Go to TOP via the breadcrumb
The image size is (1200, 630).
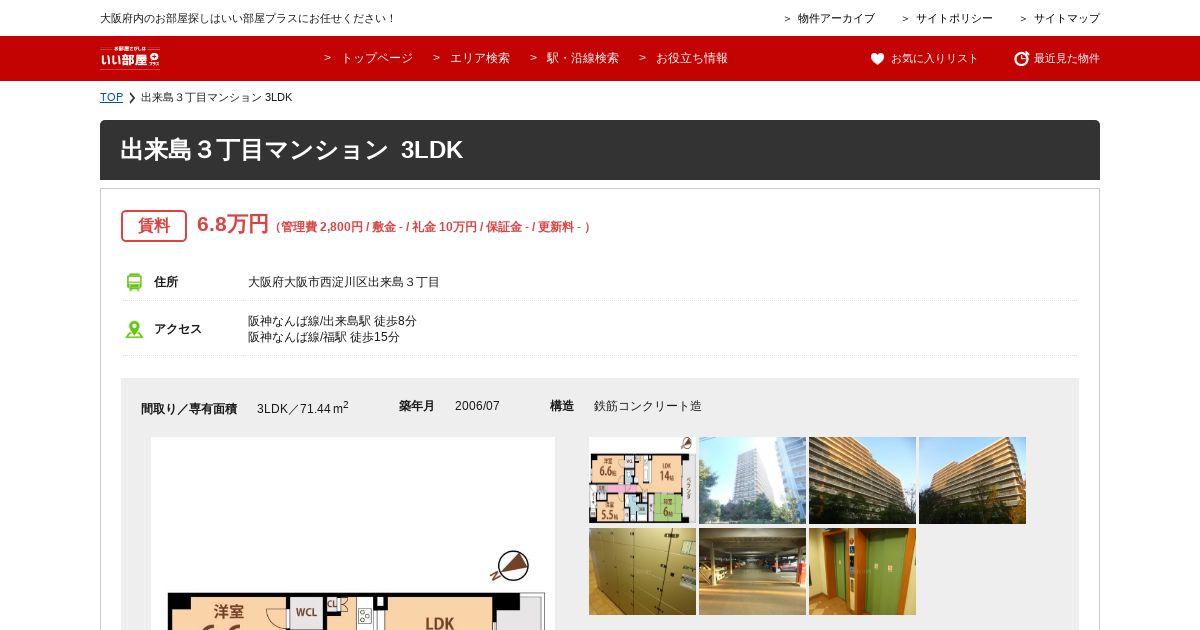[x=111, y=97]
